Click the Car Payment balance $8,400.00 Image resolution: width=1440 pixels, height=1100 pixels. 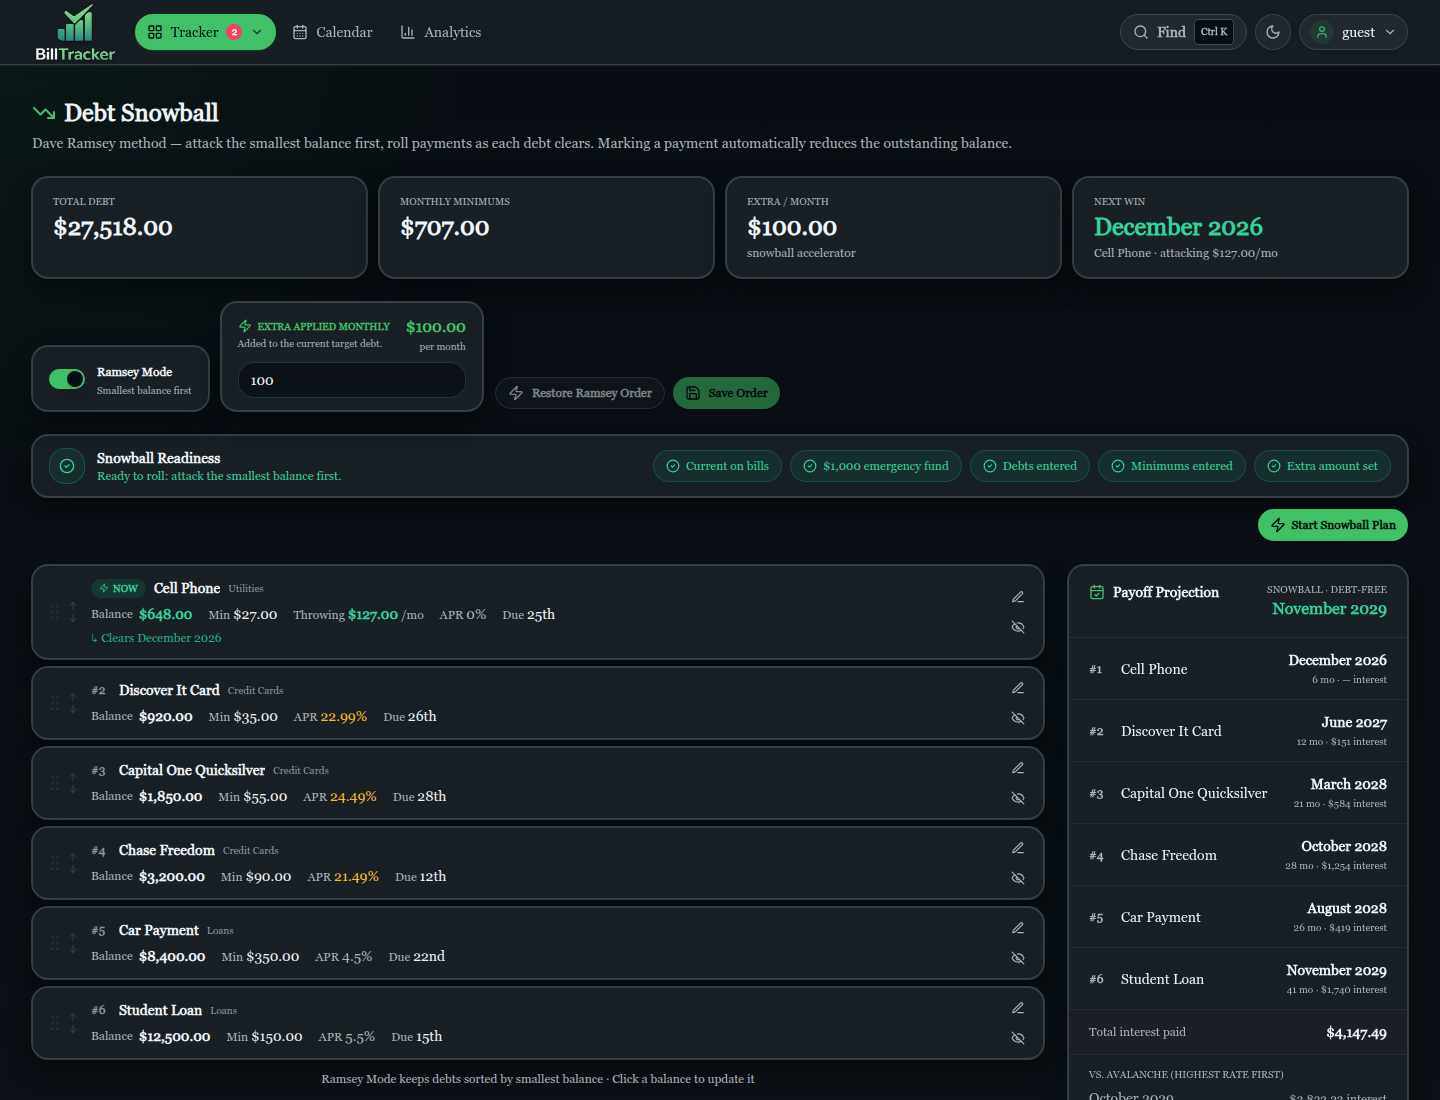click(172, 957)
